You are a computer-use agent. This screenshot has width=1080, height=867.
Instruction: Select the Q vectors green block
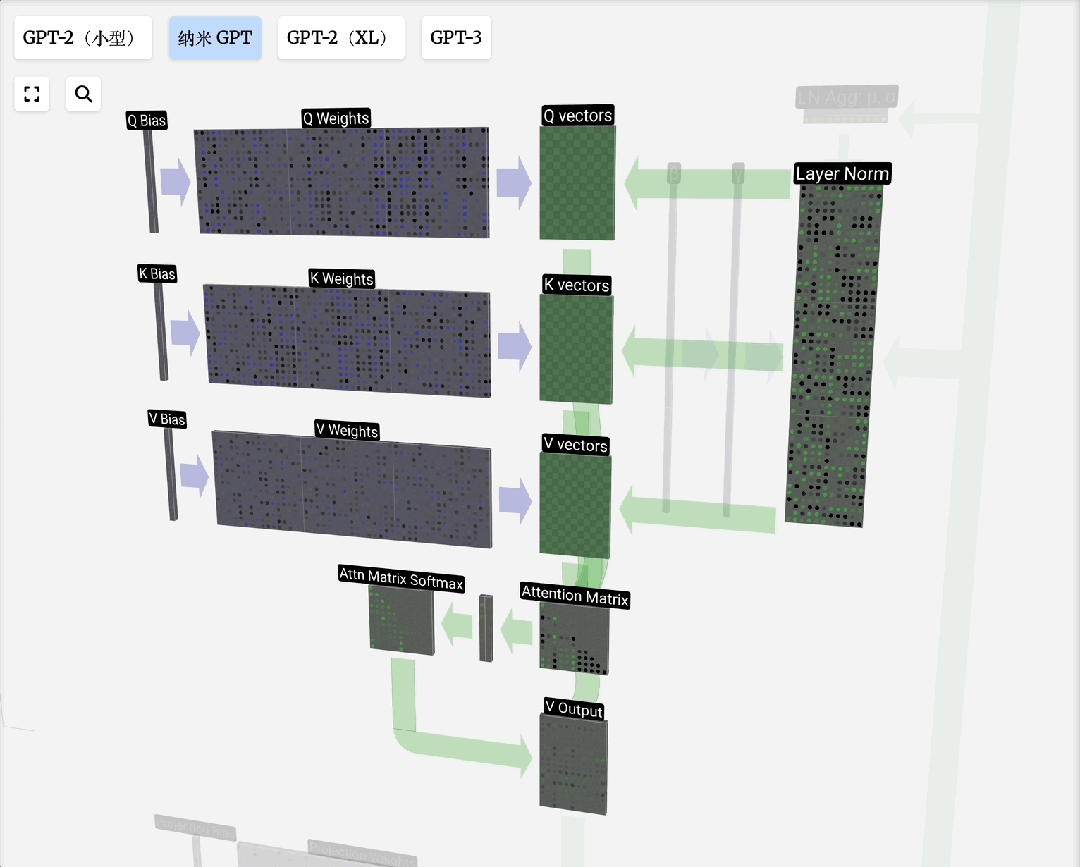pos(577,183)
